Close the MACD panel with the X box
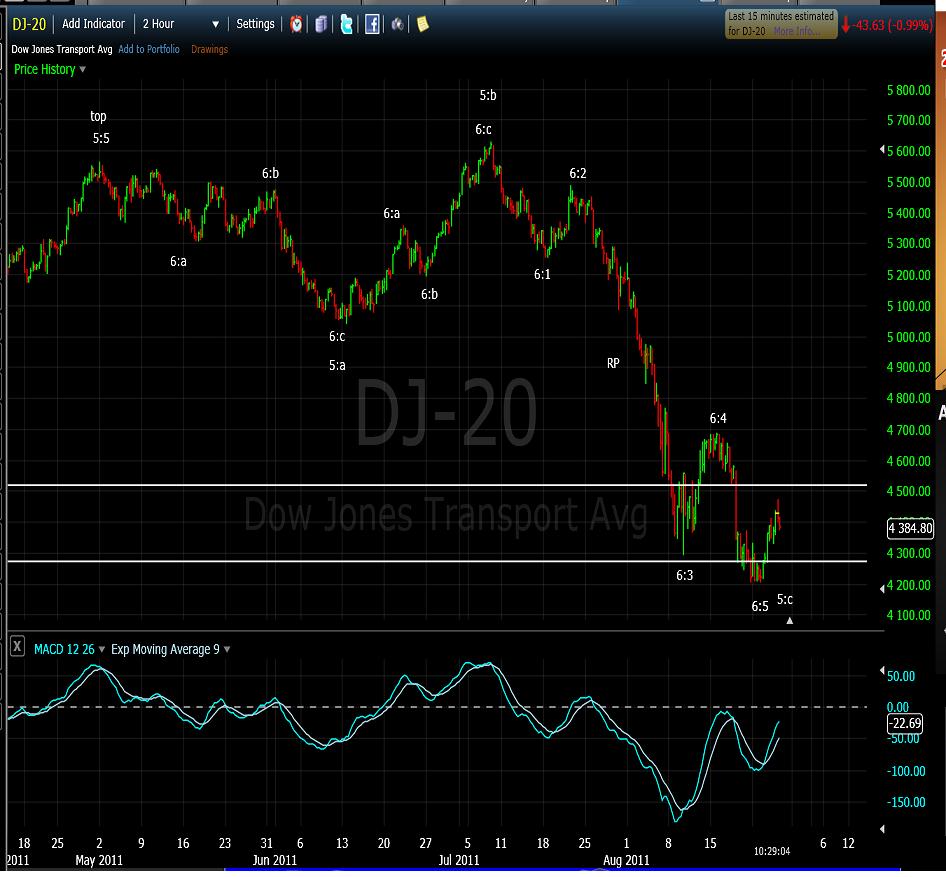The height and width of the screenshot is (877, 946). [x=17, y=647]
